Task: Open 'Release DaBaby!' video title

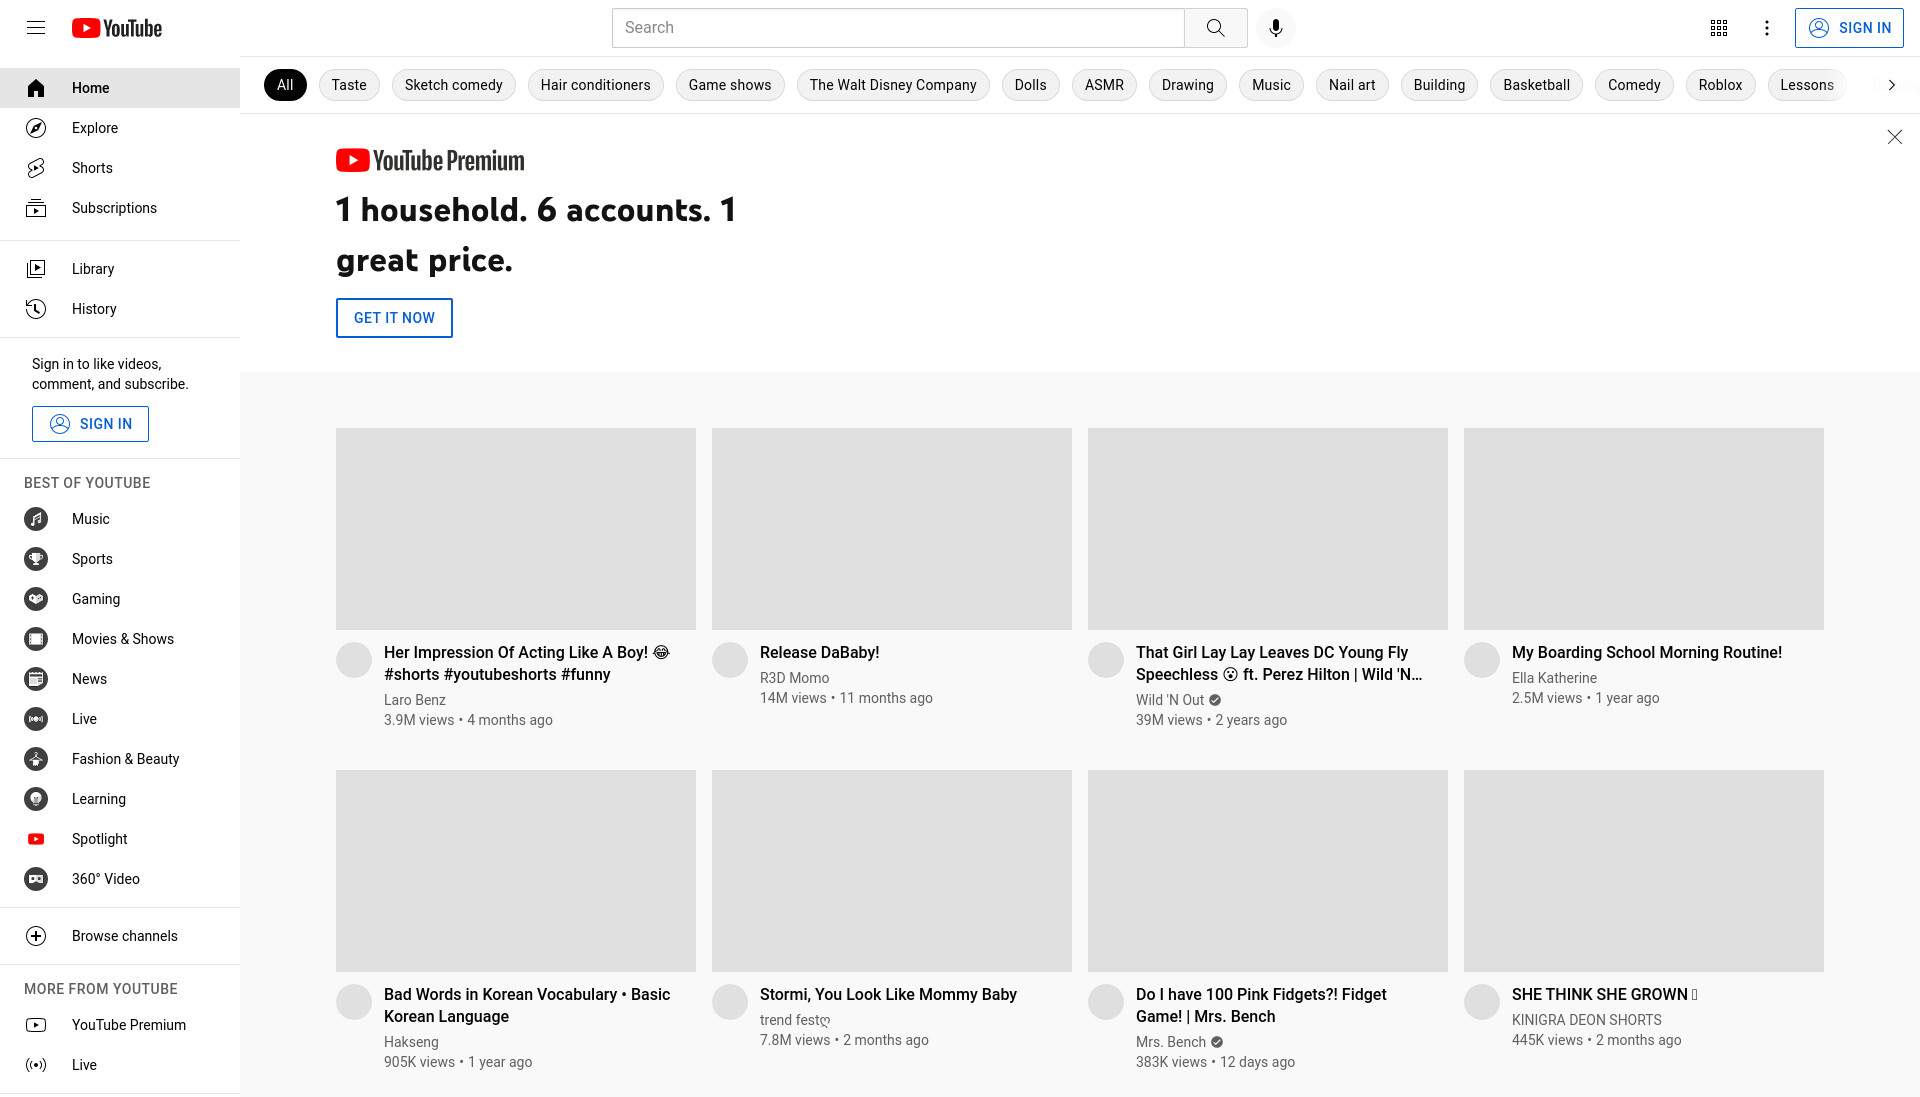Action: [x=819, y=652]
